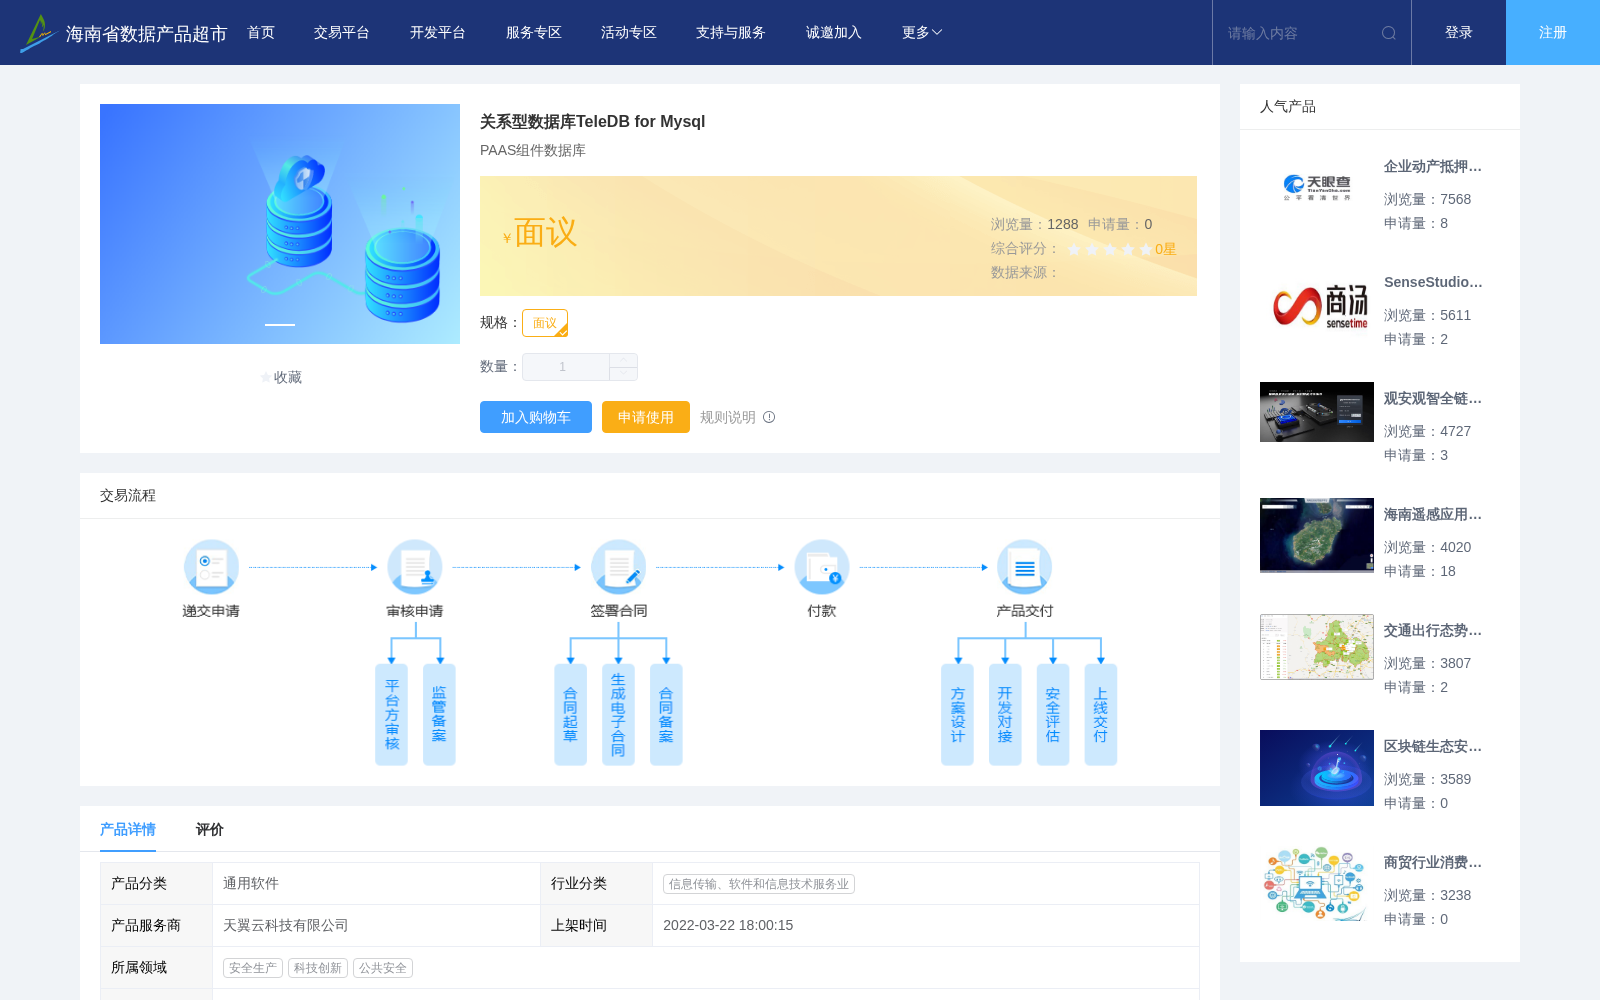
Task: Expand the 更多 menu
Action: (x=922, y=33)
